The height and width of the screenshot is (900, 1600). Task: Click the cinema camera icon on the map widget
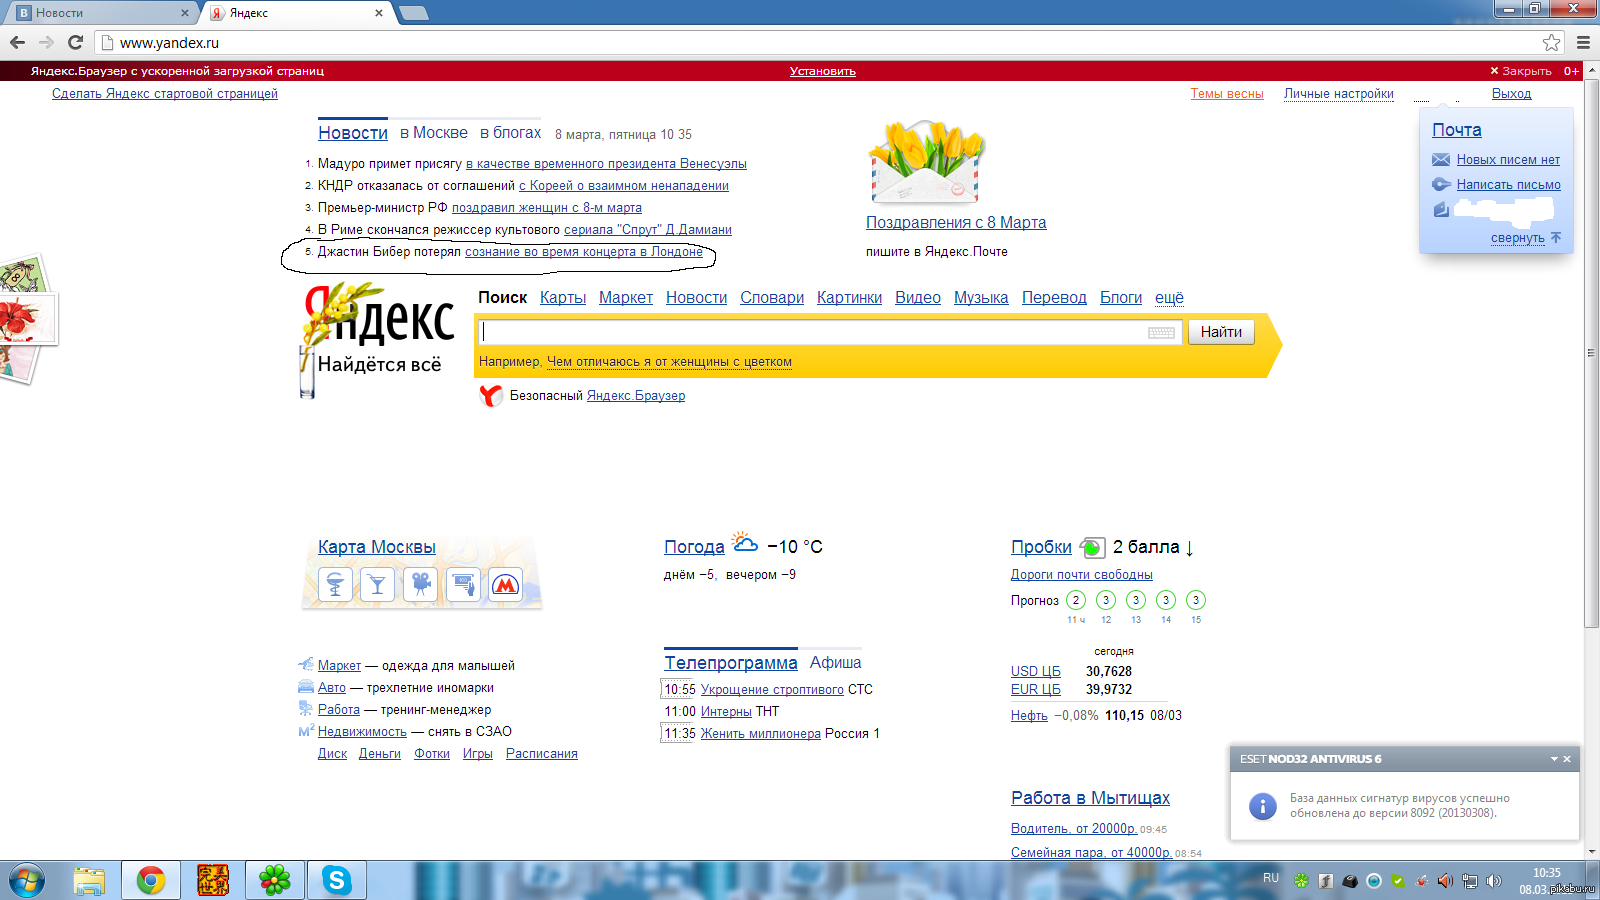coord(421,585)
